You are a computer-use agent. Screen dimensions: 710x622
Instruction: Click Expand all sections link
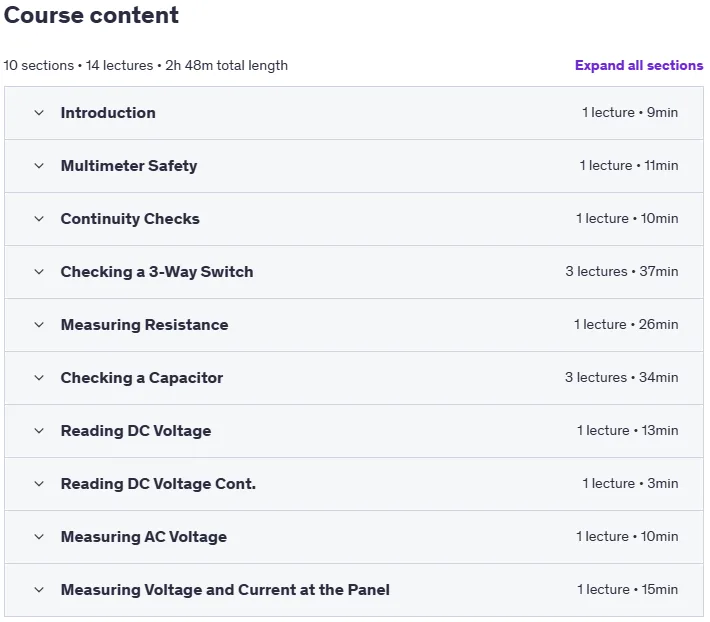coord(639,65)
